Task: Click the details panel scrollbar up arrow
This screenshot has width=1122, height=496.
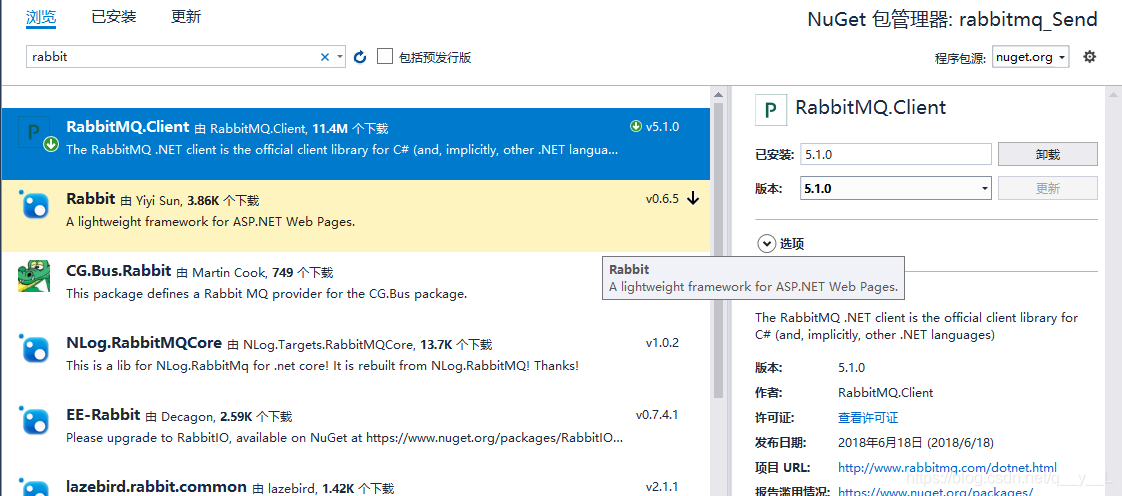Action: pyautogui.click(x=1115, y=94)
